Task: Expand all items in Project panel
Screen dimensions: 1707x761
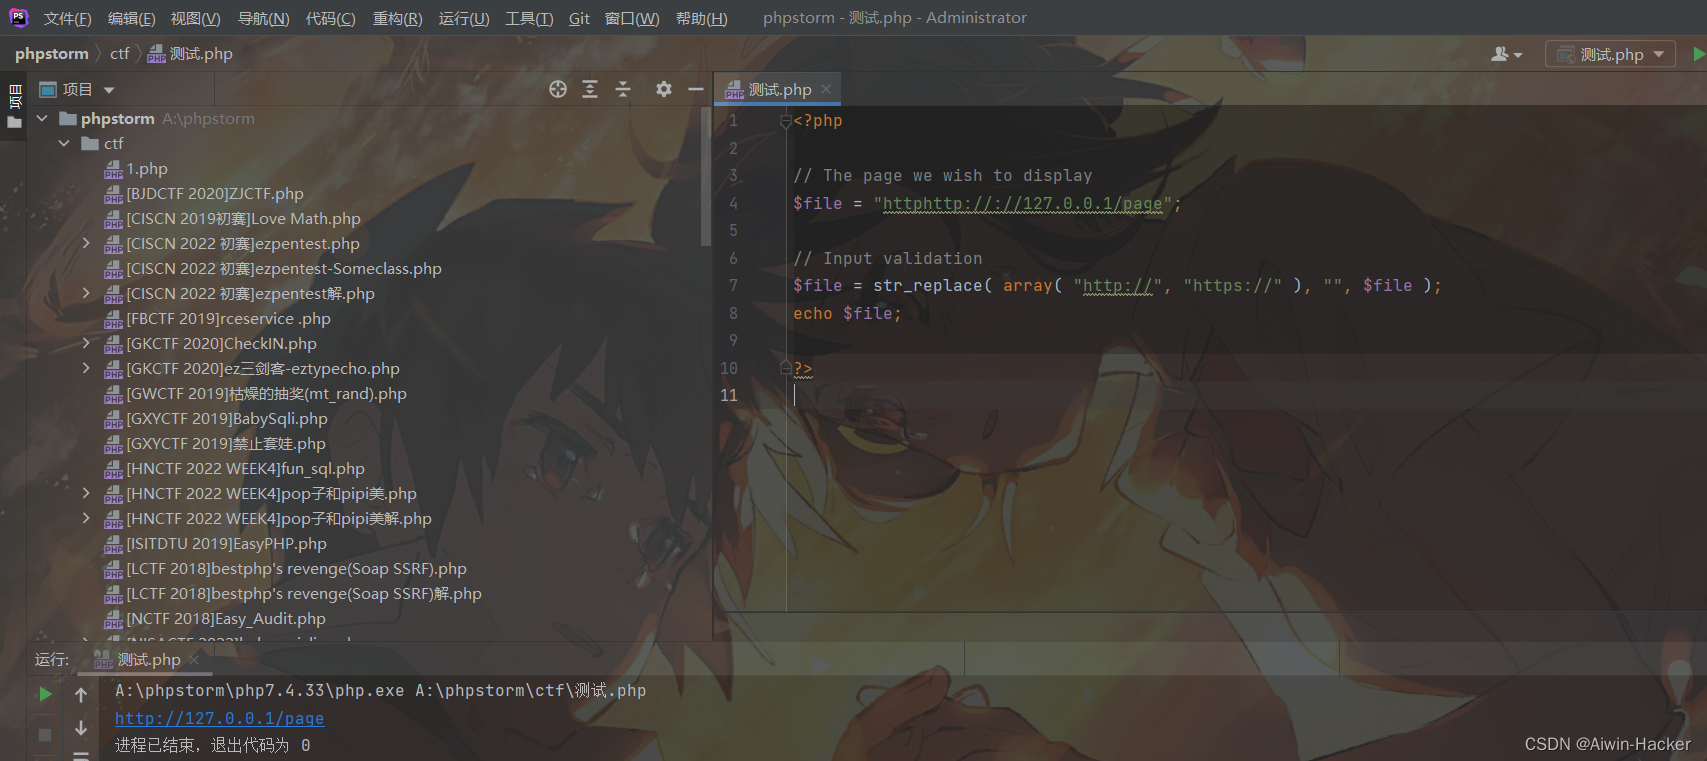Action: (590, 89)
